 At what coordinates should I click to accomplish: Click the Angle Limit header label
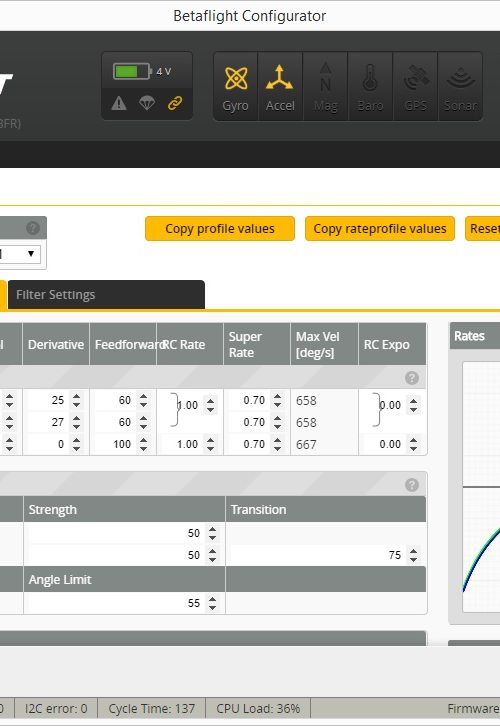pyautogui.click(x=60, y=580)
